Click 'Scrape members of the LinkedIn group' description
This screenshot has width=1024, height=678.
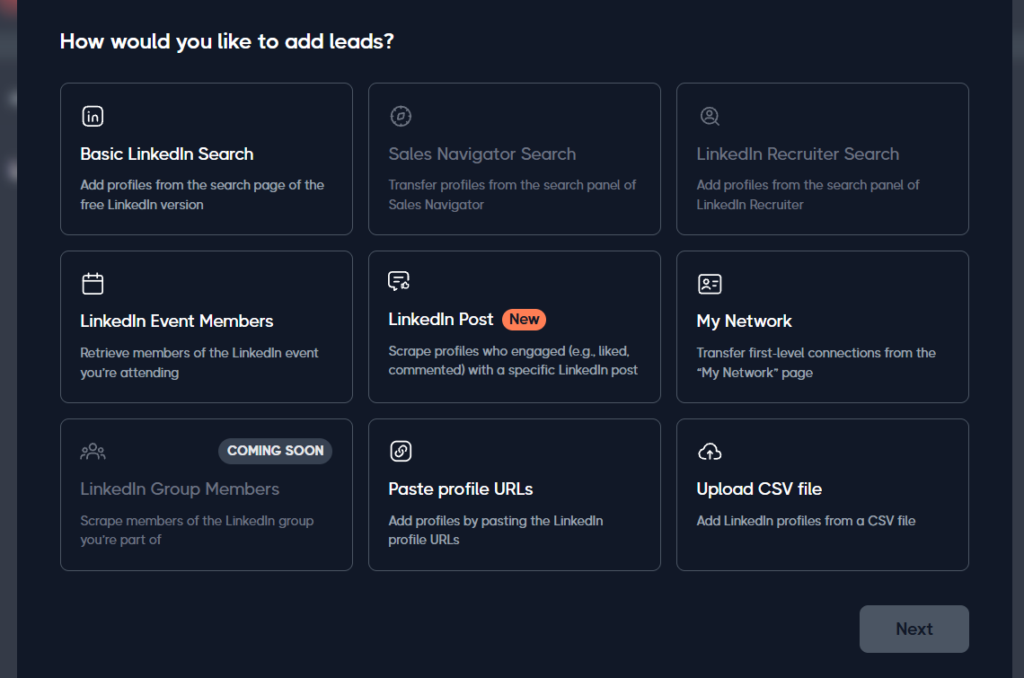(197, 530)
